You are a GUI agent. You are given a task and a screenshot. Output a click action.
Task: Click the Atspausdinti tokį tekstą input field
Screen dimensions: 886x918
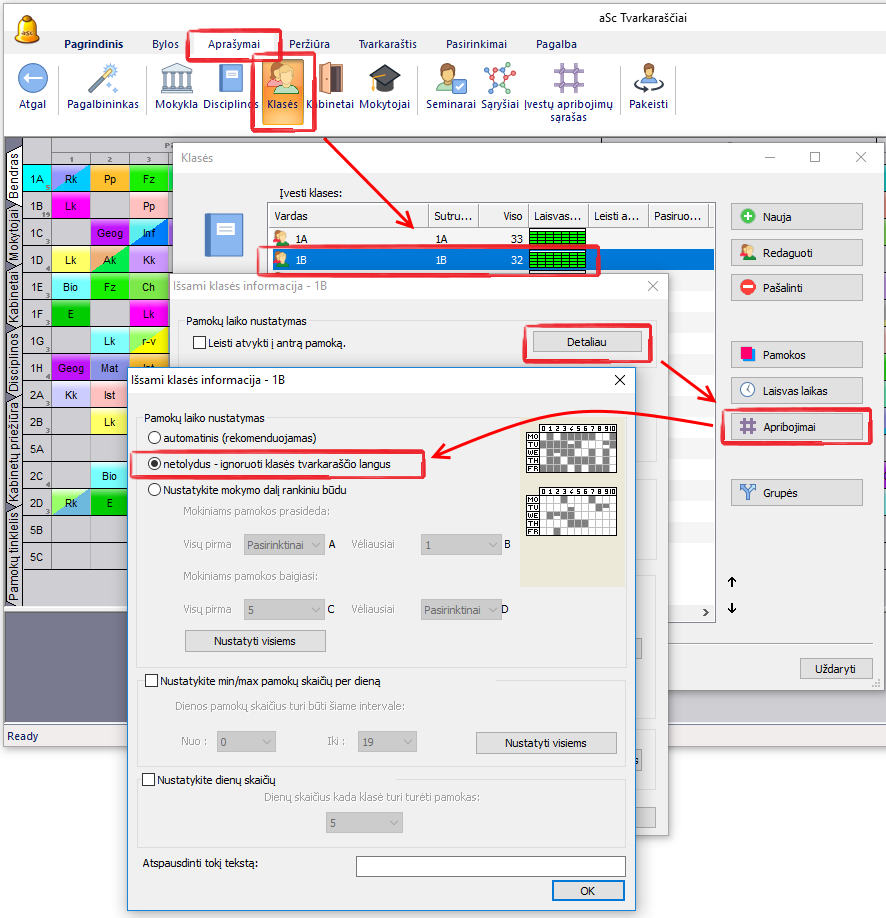(490, 866)
